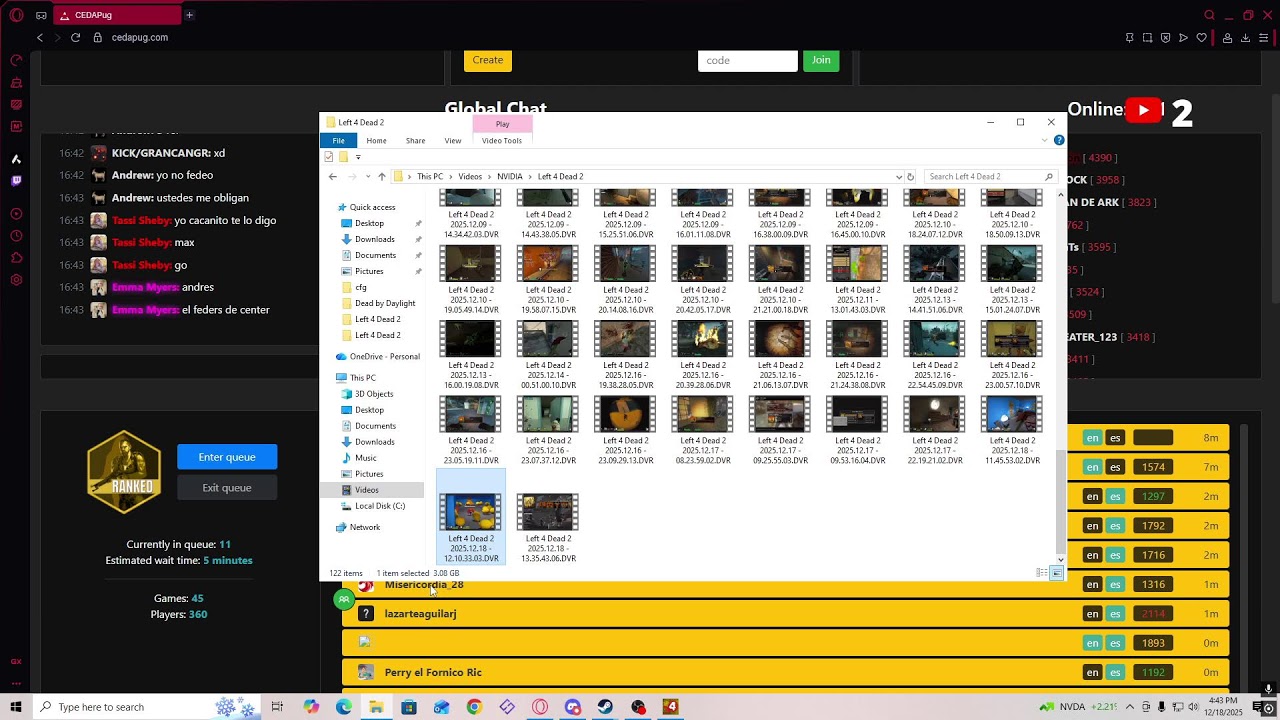
Task: Click the Windows Start button
Action: tap(16, 707)
